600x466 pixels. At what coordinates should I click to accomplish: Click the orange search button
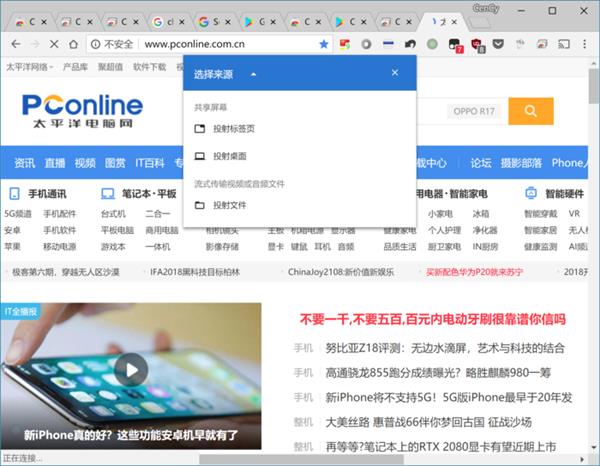[531, 111]
